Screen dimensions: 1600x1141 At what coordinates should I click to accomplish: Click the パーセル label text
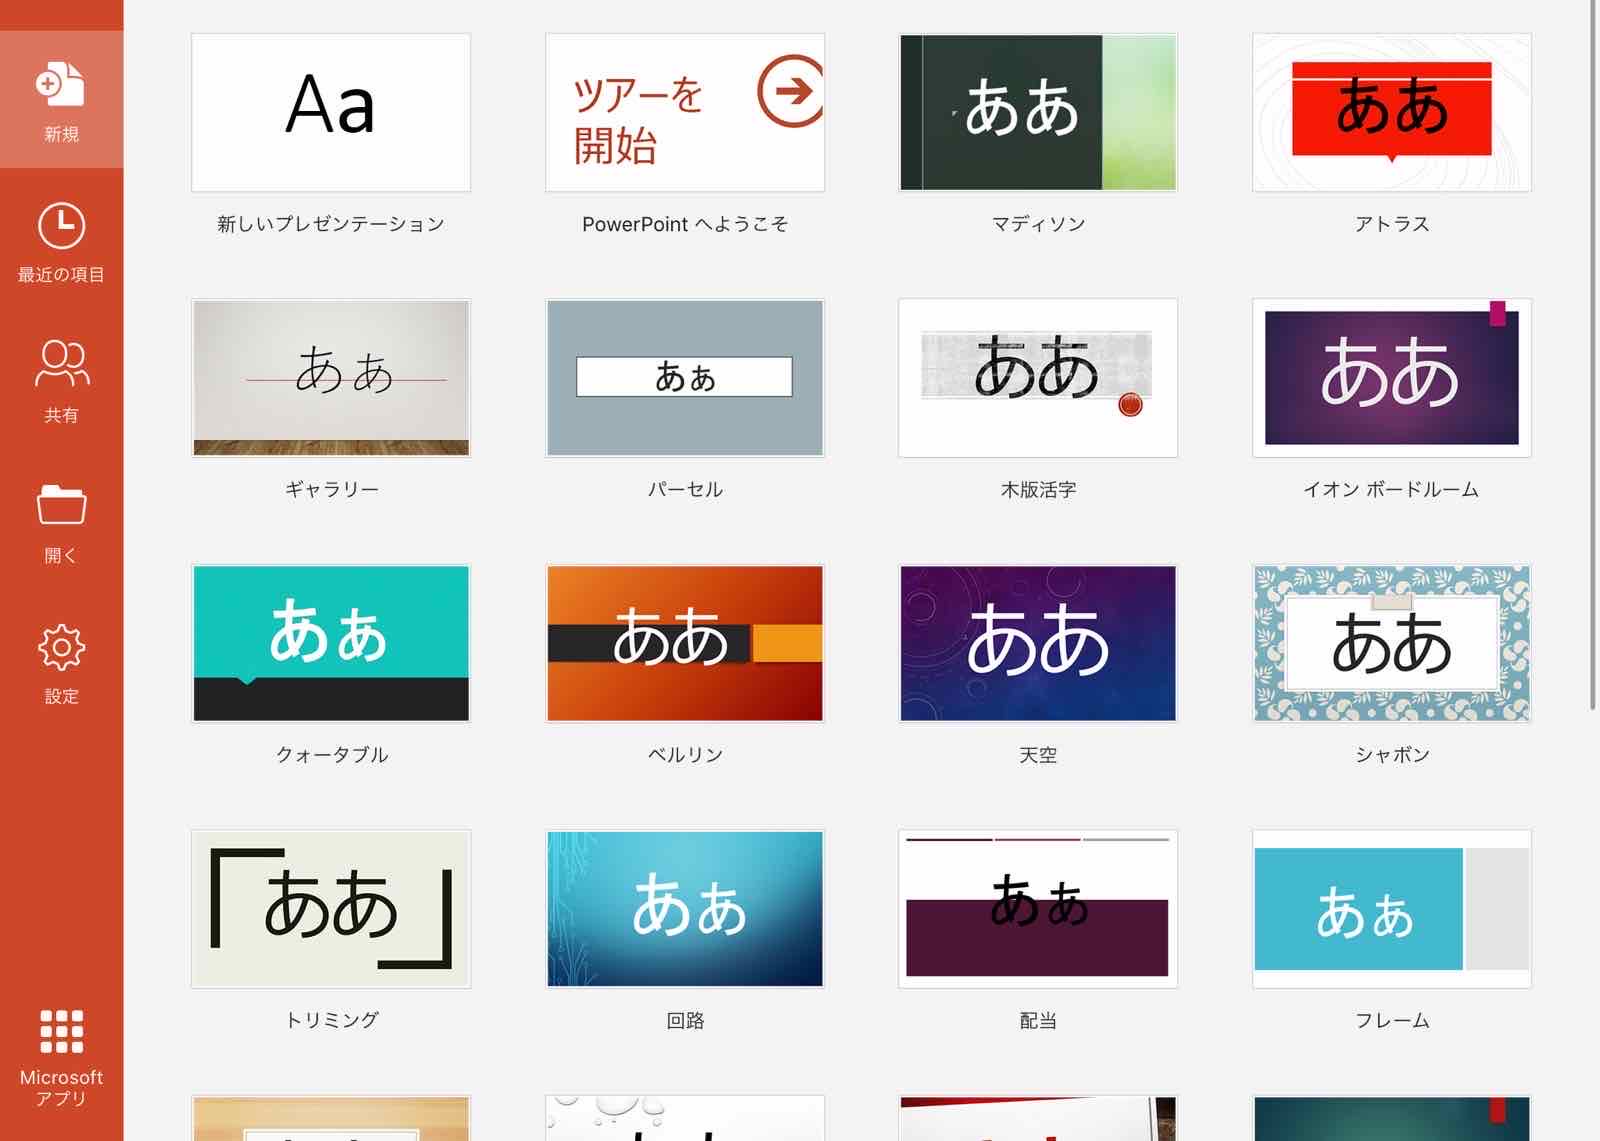click(685, 489)
